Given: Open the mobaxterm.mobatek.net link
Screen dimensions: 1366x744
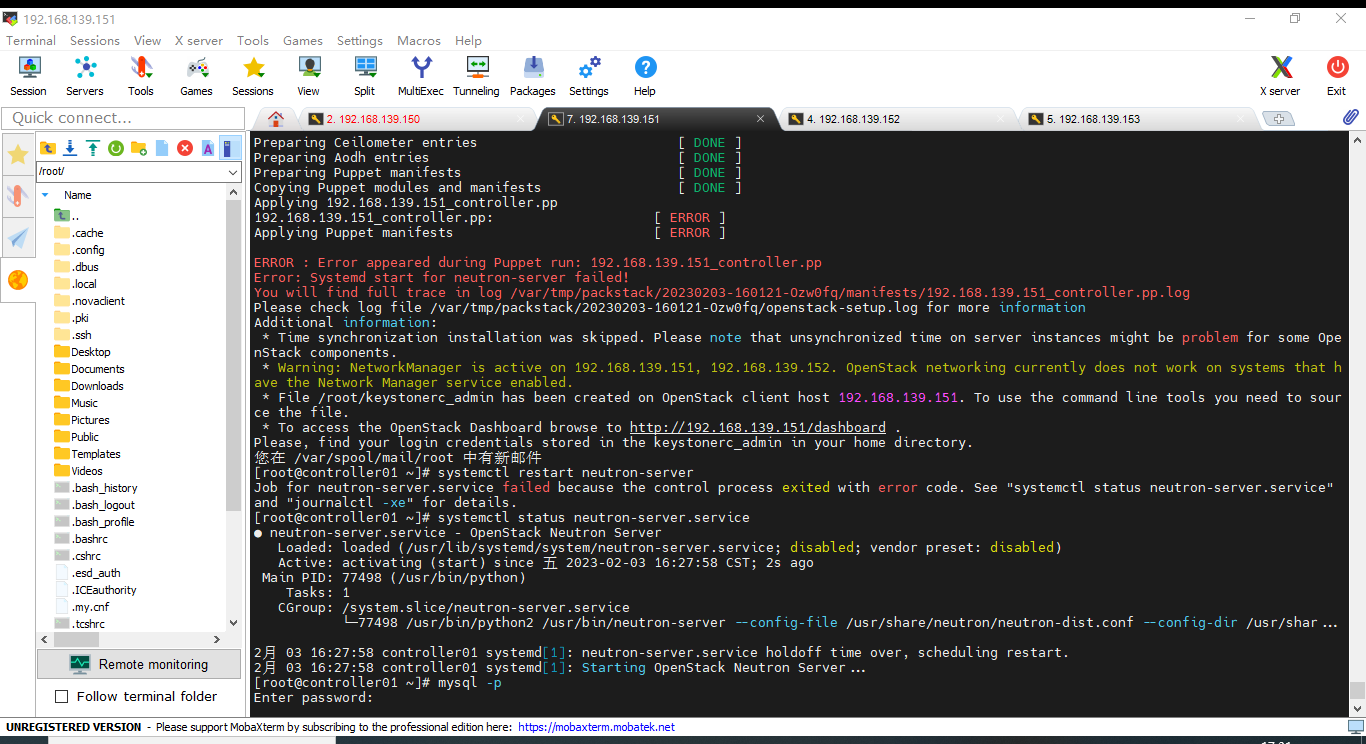Looking at the screenshot, I should click(596, 727).
